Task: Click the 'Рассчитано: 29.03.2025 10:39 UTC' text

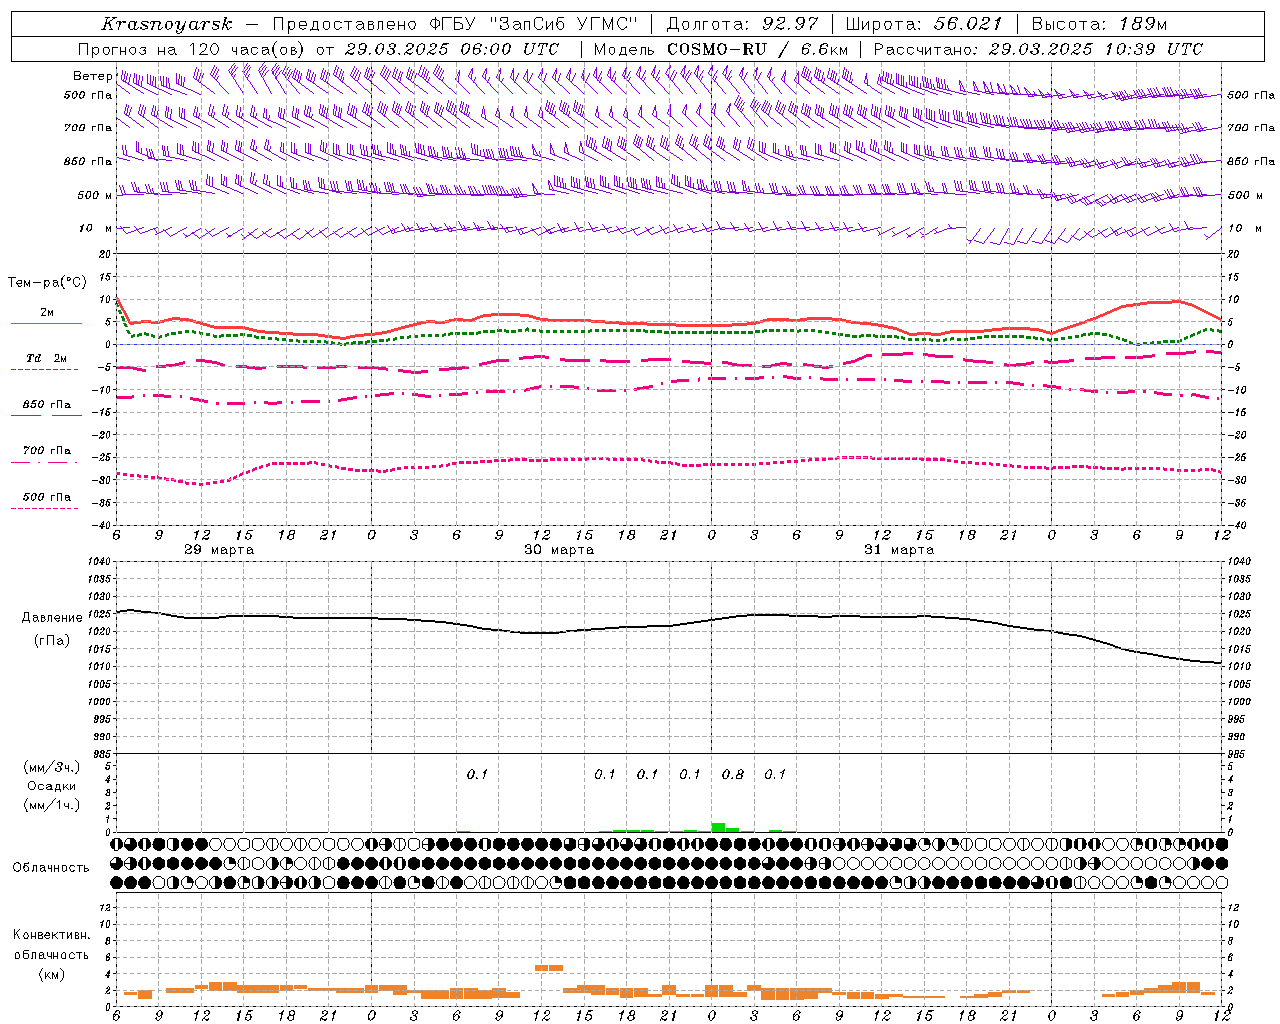Action: pyautogui.click(x=1038, y=49)
